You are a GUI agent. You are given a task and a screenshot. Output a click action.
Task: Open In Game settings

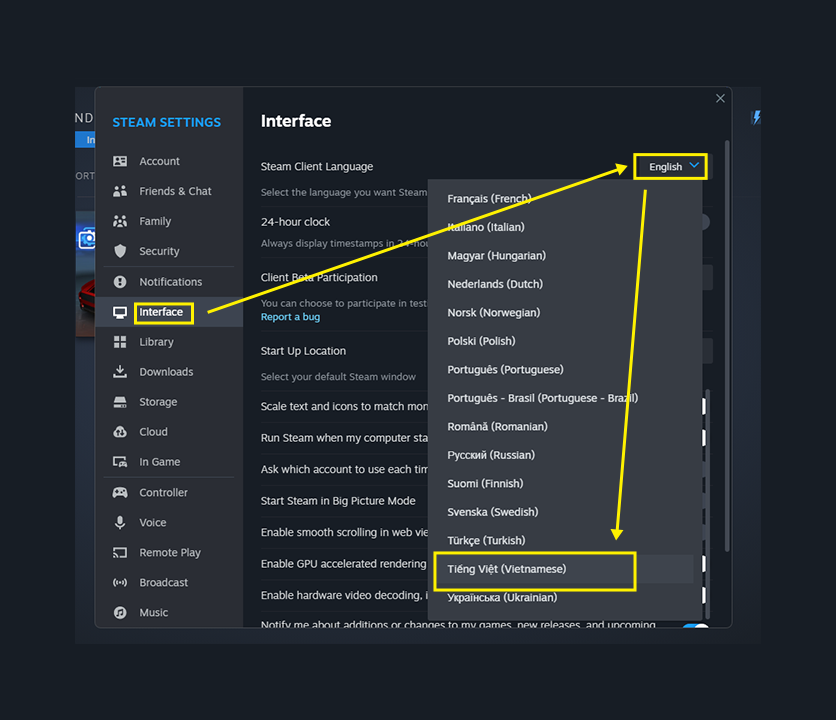[x=168, y=462]
